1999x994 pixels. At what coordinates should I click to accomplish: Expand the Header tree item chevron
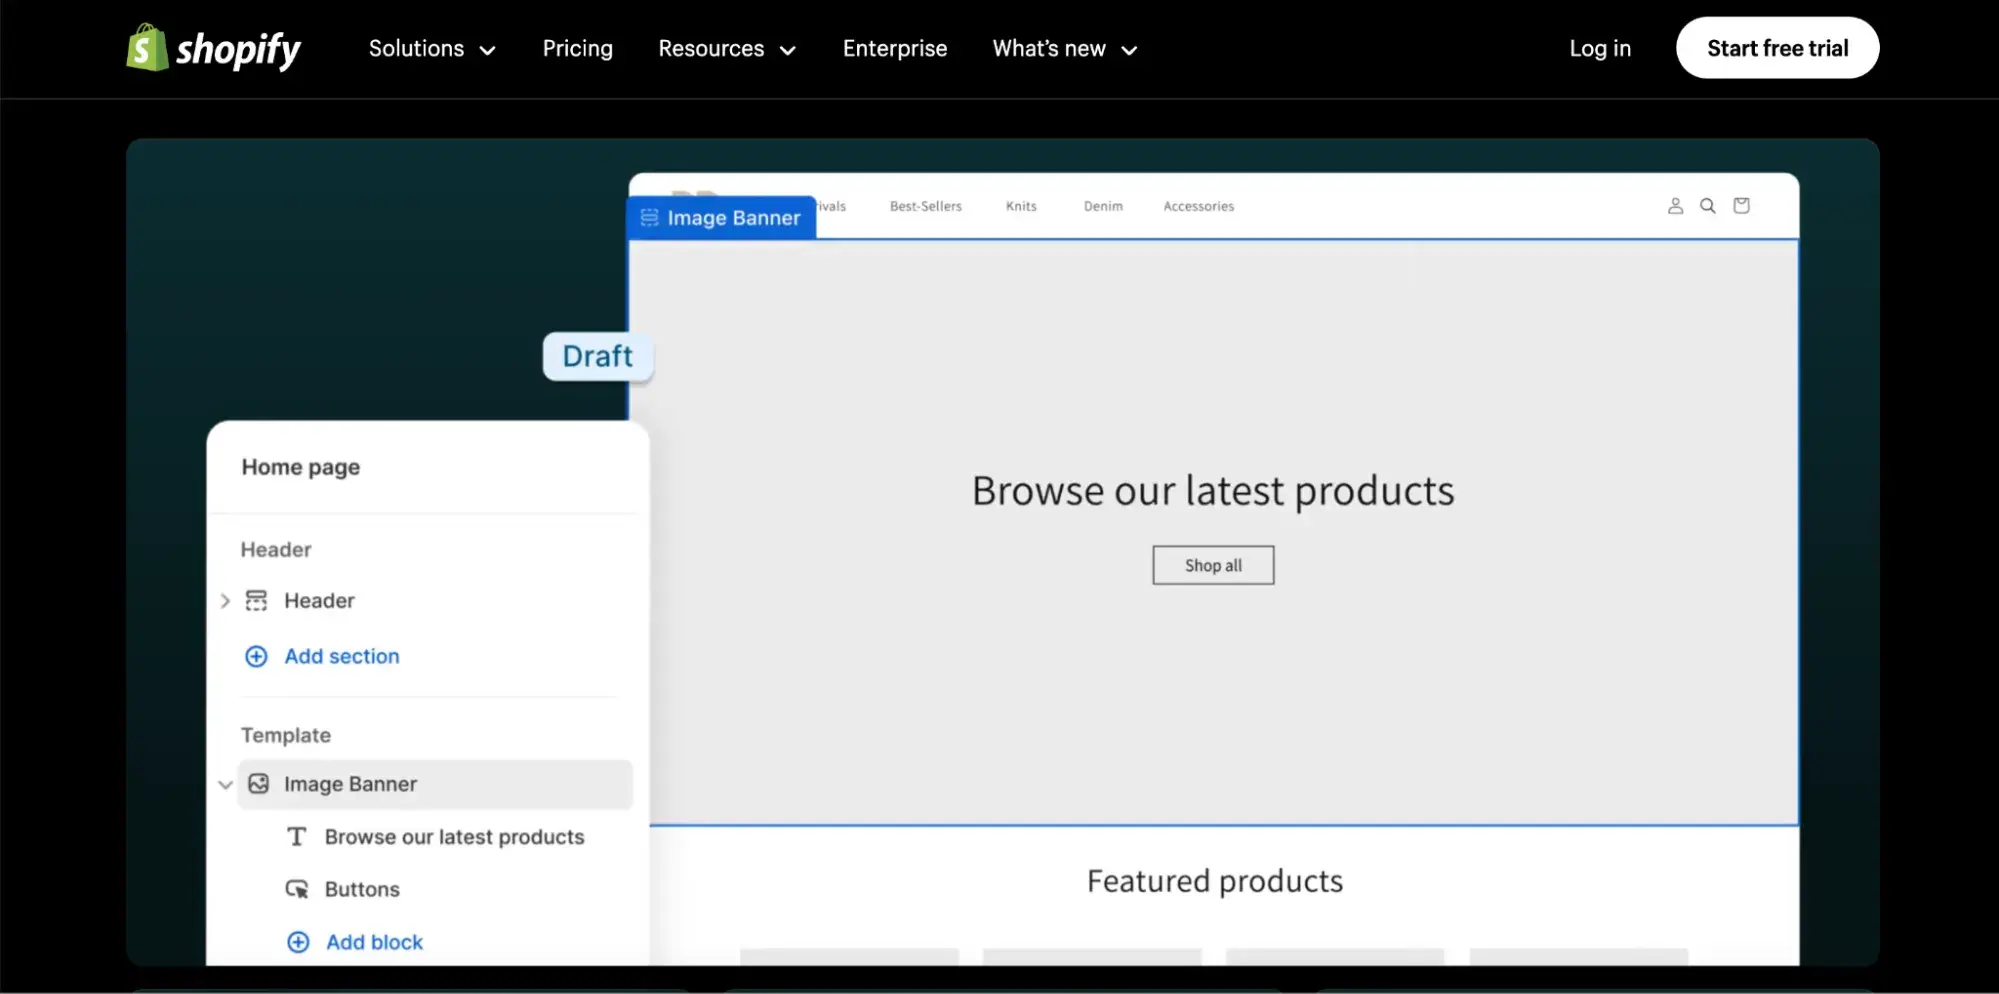click(x=225, y=600)
